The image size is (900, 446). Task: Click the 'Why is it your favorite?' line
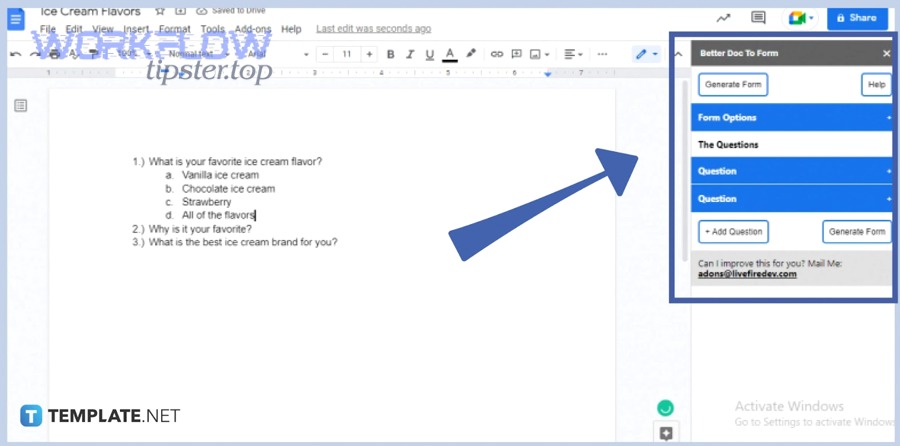(x=200, y=229)
